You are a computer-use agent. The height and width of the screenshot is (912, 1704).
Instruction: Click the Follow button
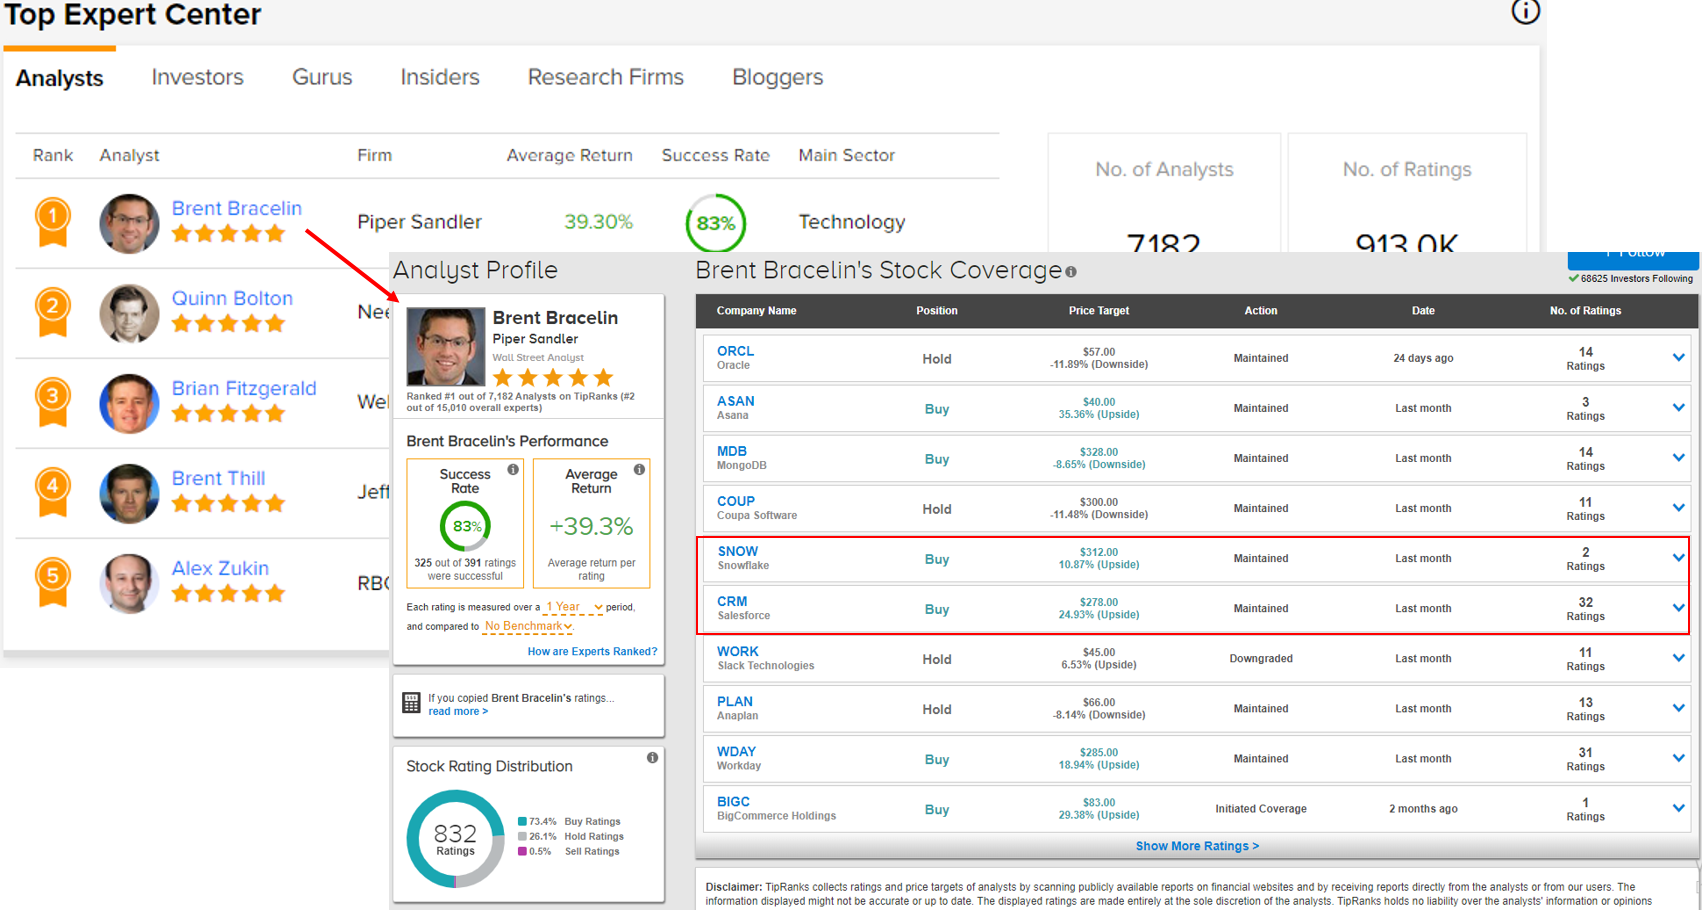point(1633,258)
